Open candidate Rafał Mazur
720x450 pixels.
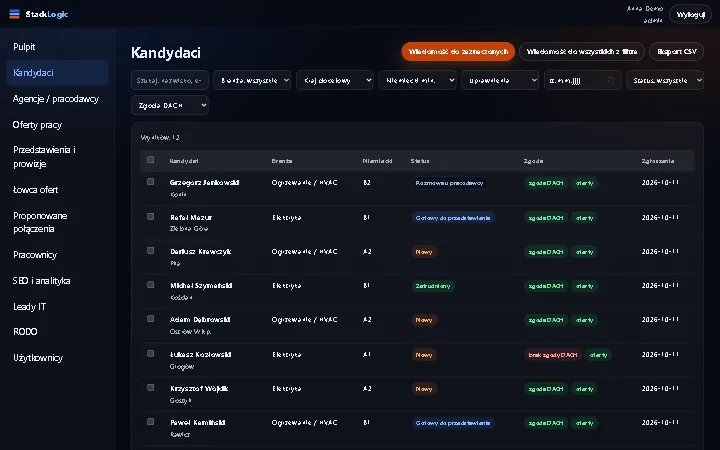point(191,217)
